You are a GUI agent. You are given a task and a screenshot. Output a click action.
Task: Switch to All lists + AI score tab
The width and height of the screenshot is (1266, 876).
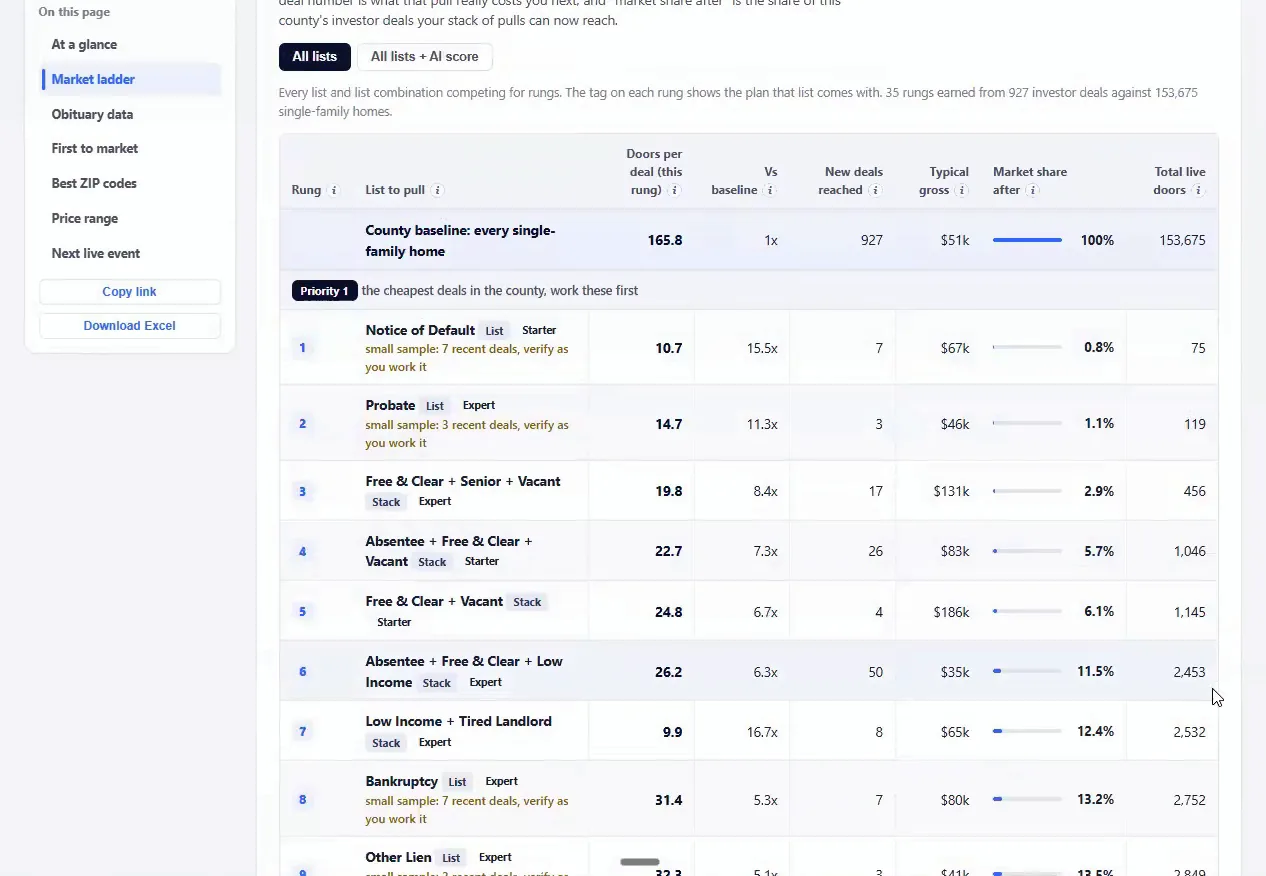[x=425, y=57]
